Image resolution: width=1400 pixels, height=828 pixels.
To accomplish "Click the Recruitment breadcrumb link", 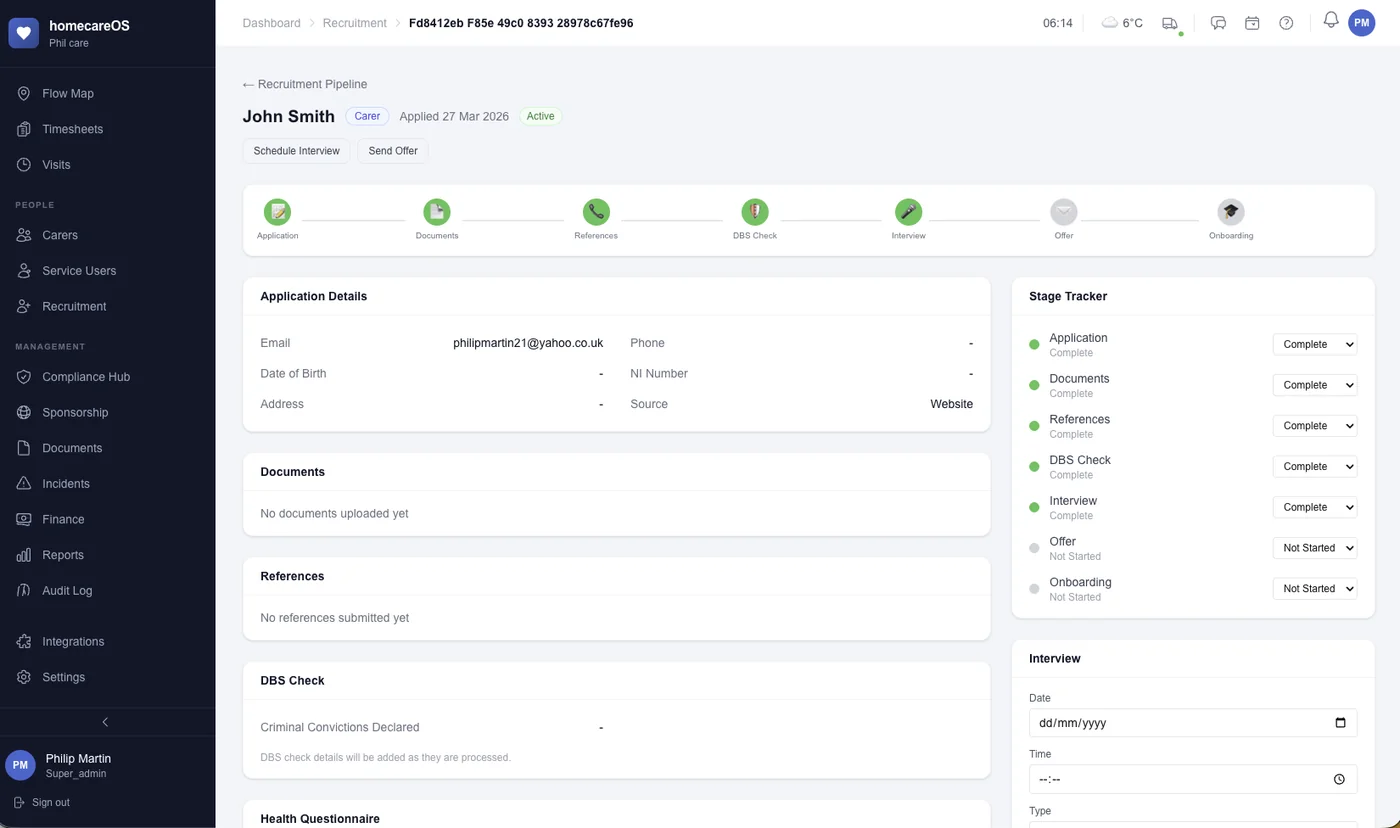I will [x=355, y=23].
